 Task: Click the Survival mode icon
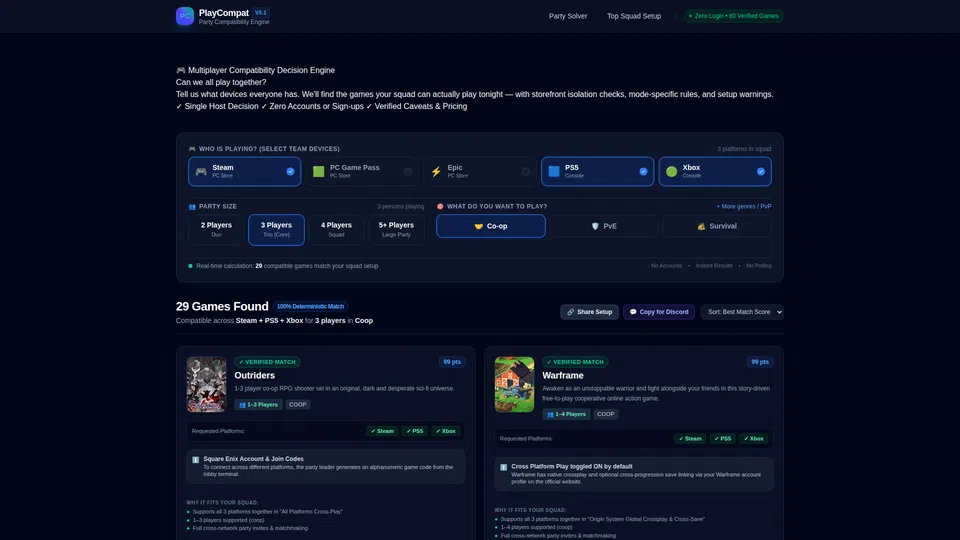tap(701, 226)
